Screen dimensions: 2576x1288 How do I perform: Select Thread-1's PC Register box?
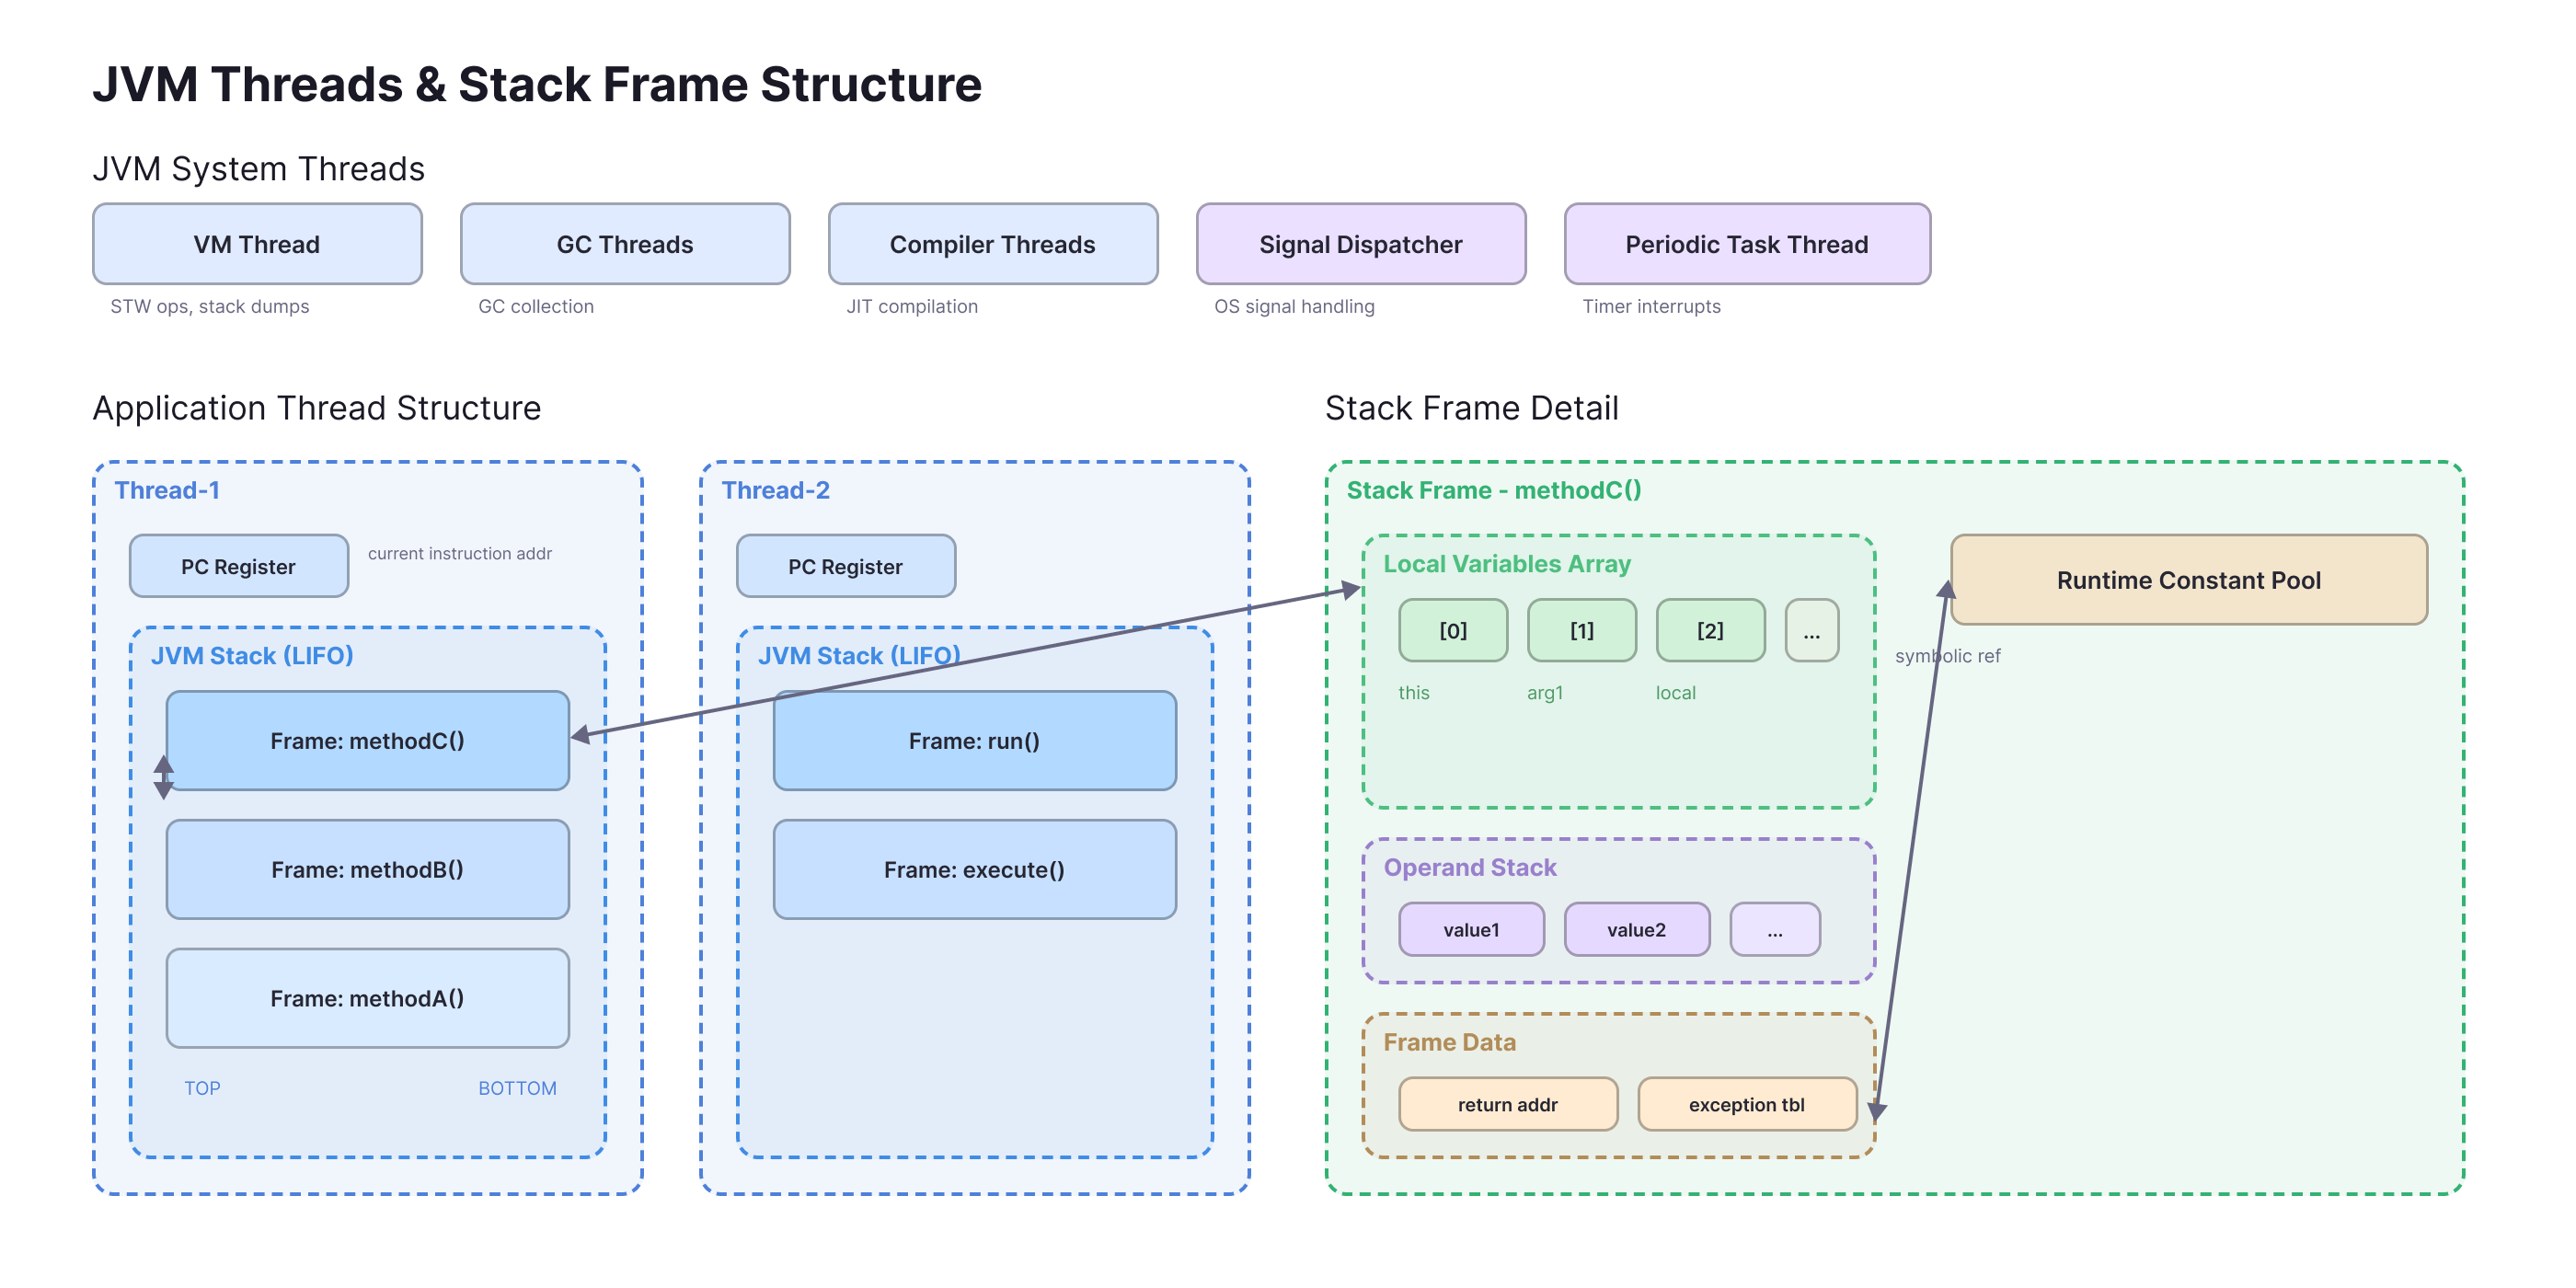point(239,566)
